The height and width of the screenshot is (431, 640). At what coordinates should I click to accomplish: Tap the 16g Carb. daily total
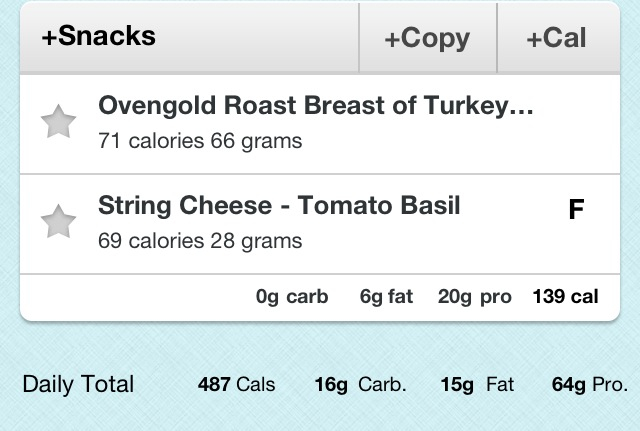click(x=360, y=385)
